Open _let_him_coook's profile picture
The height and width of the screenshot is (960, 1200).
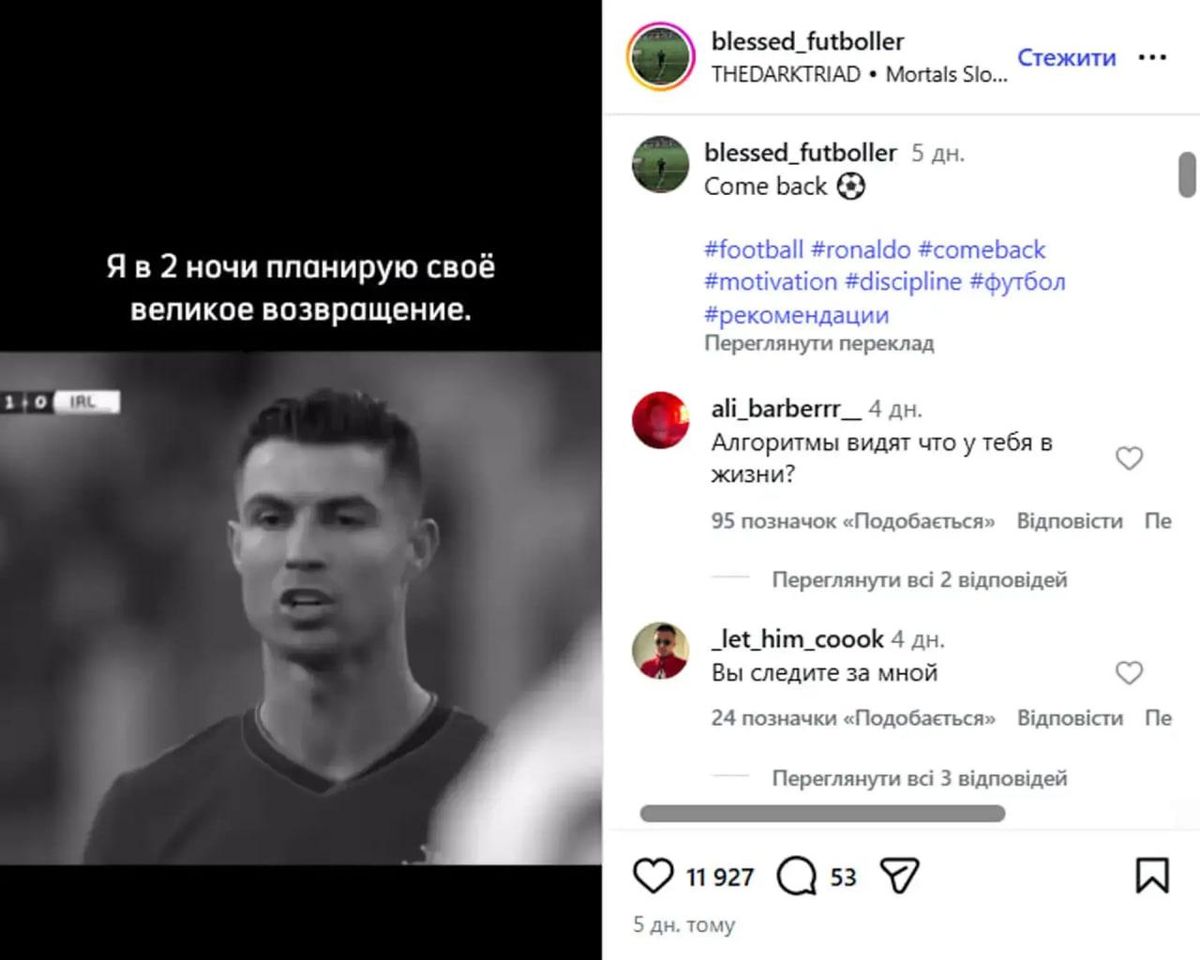tap(660, 651)
